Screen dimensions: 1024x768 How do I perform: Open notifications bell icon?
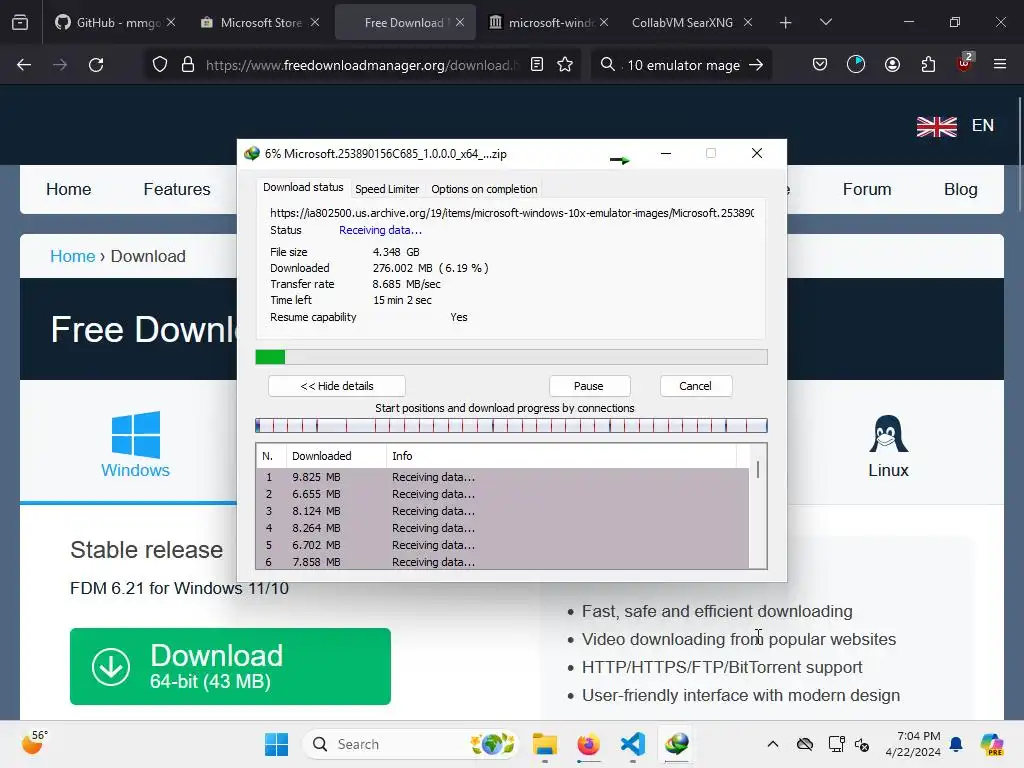(956, 744)
